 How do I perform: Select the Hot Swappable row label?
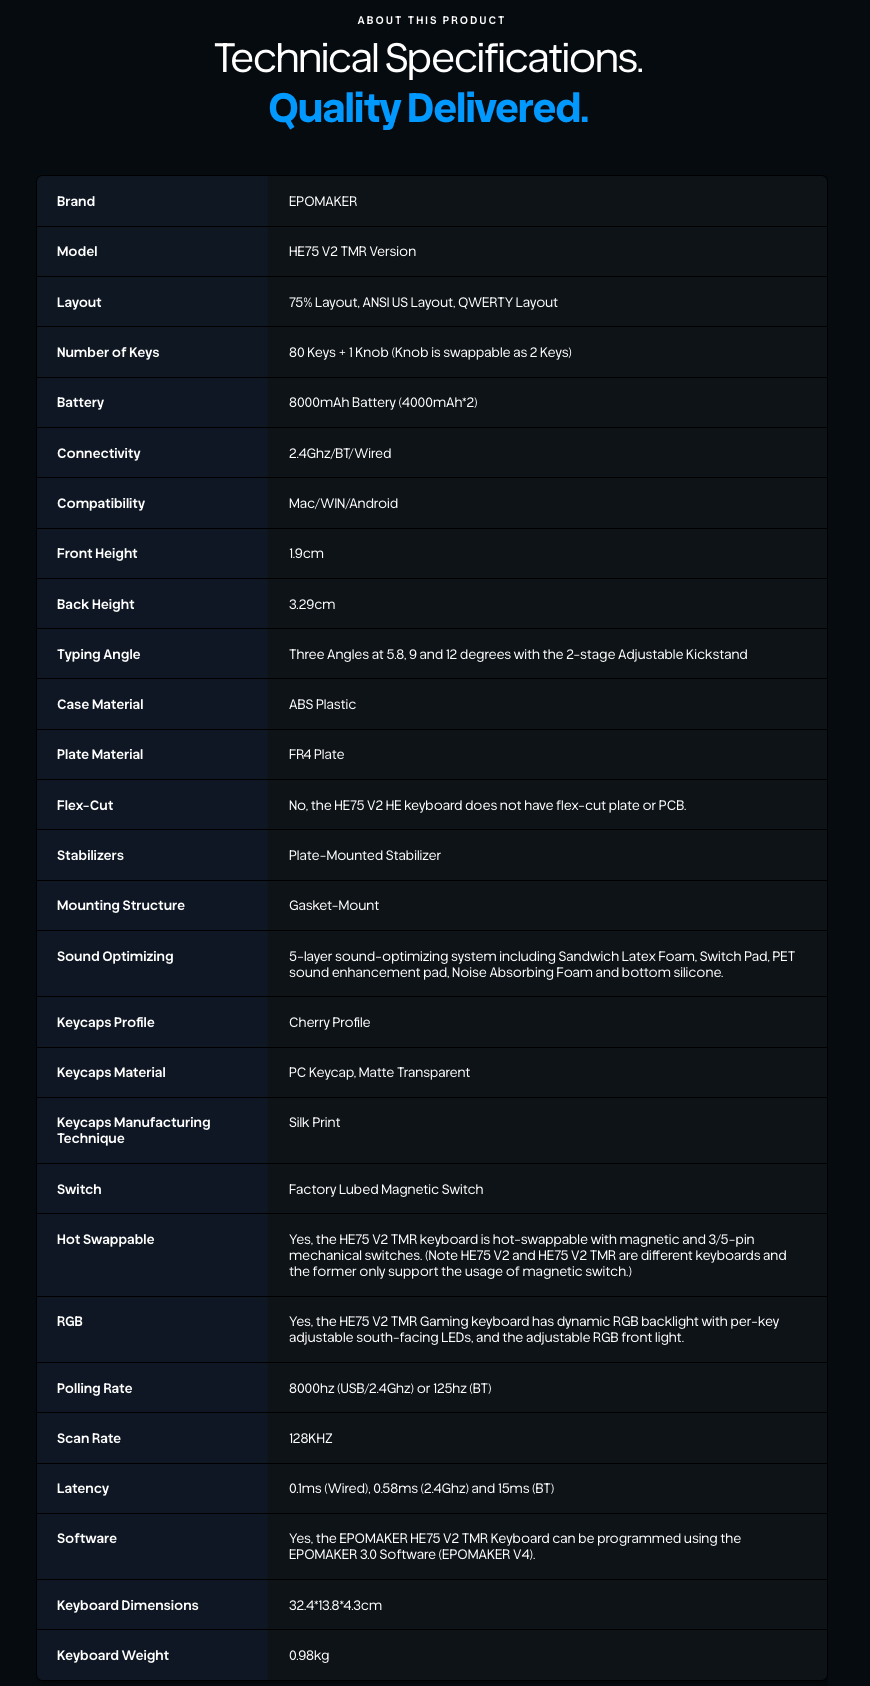106,1240
